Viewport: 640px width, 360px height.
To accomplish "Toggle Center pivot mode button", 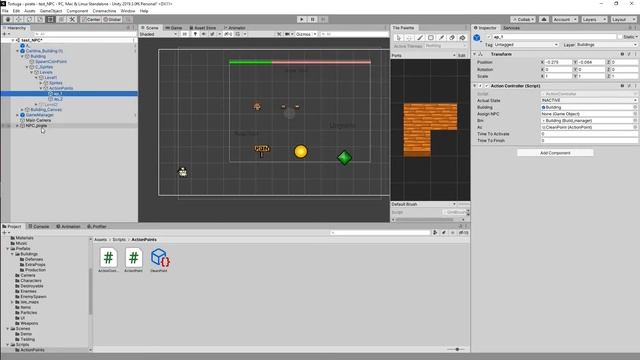I will (91, 19).
